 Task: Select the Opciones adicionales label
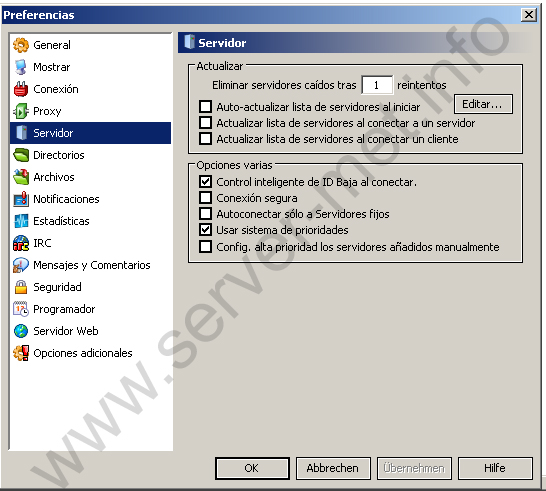(83, 353)
